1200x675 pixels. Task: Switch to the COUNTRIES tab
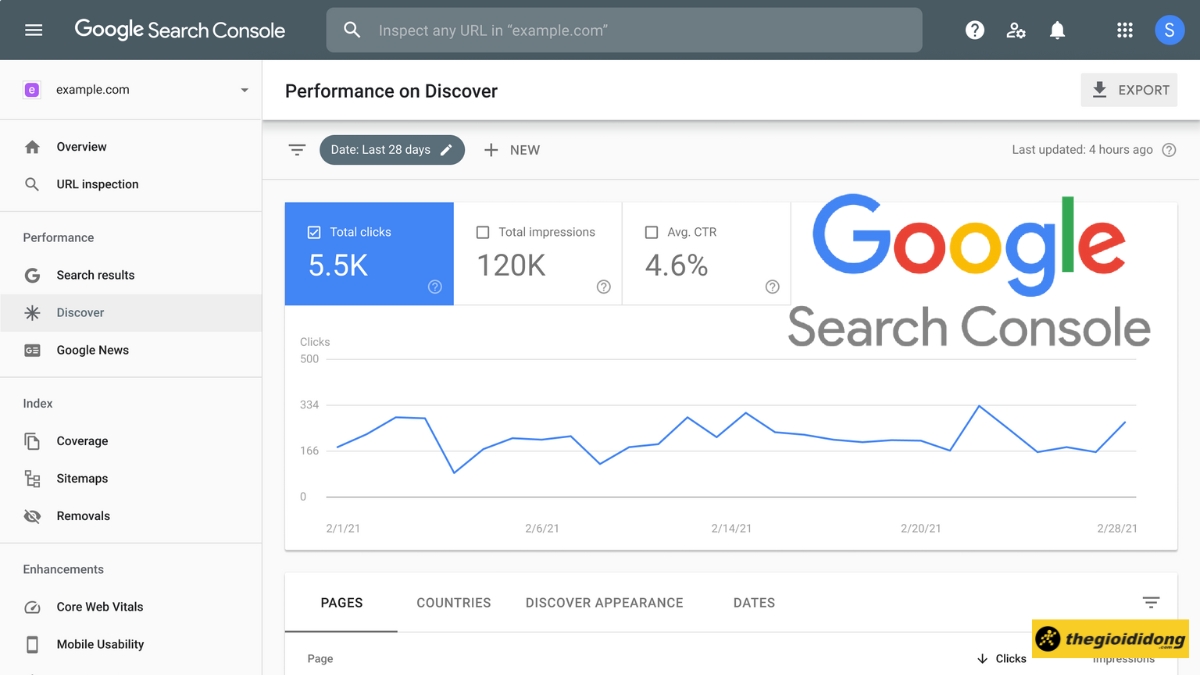(x=453, y=602)
